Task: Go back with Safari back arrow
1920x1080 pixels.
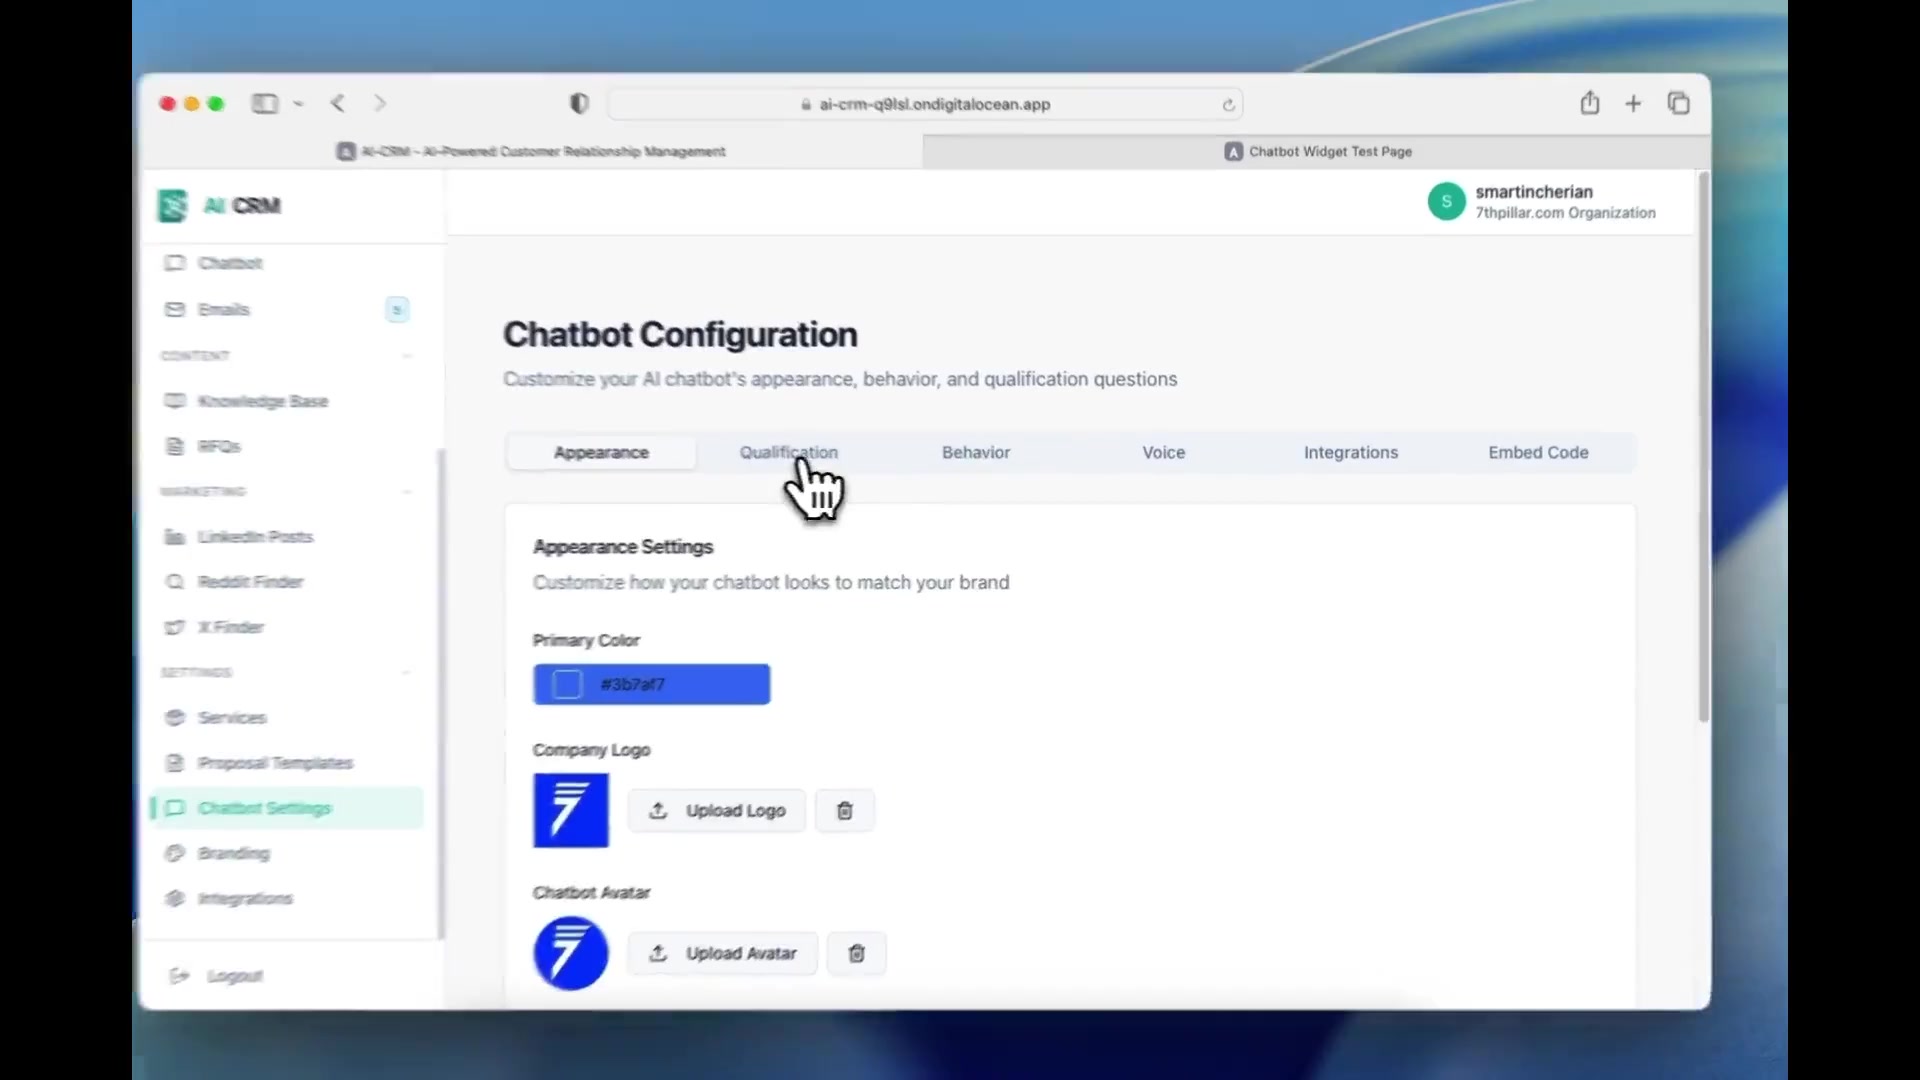Action: tap(338, 103)
